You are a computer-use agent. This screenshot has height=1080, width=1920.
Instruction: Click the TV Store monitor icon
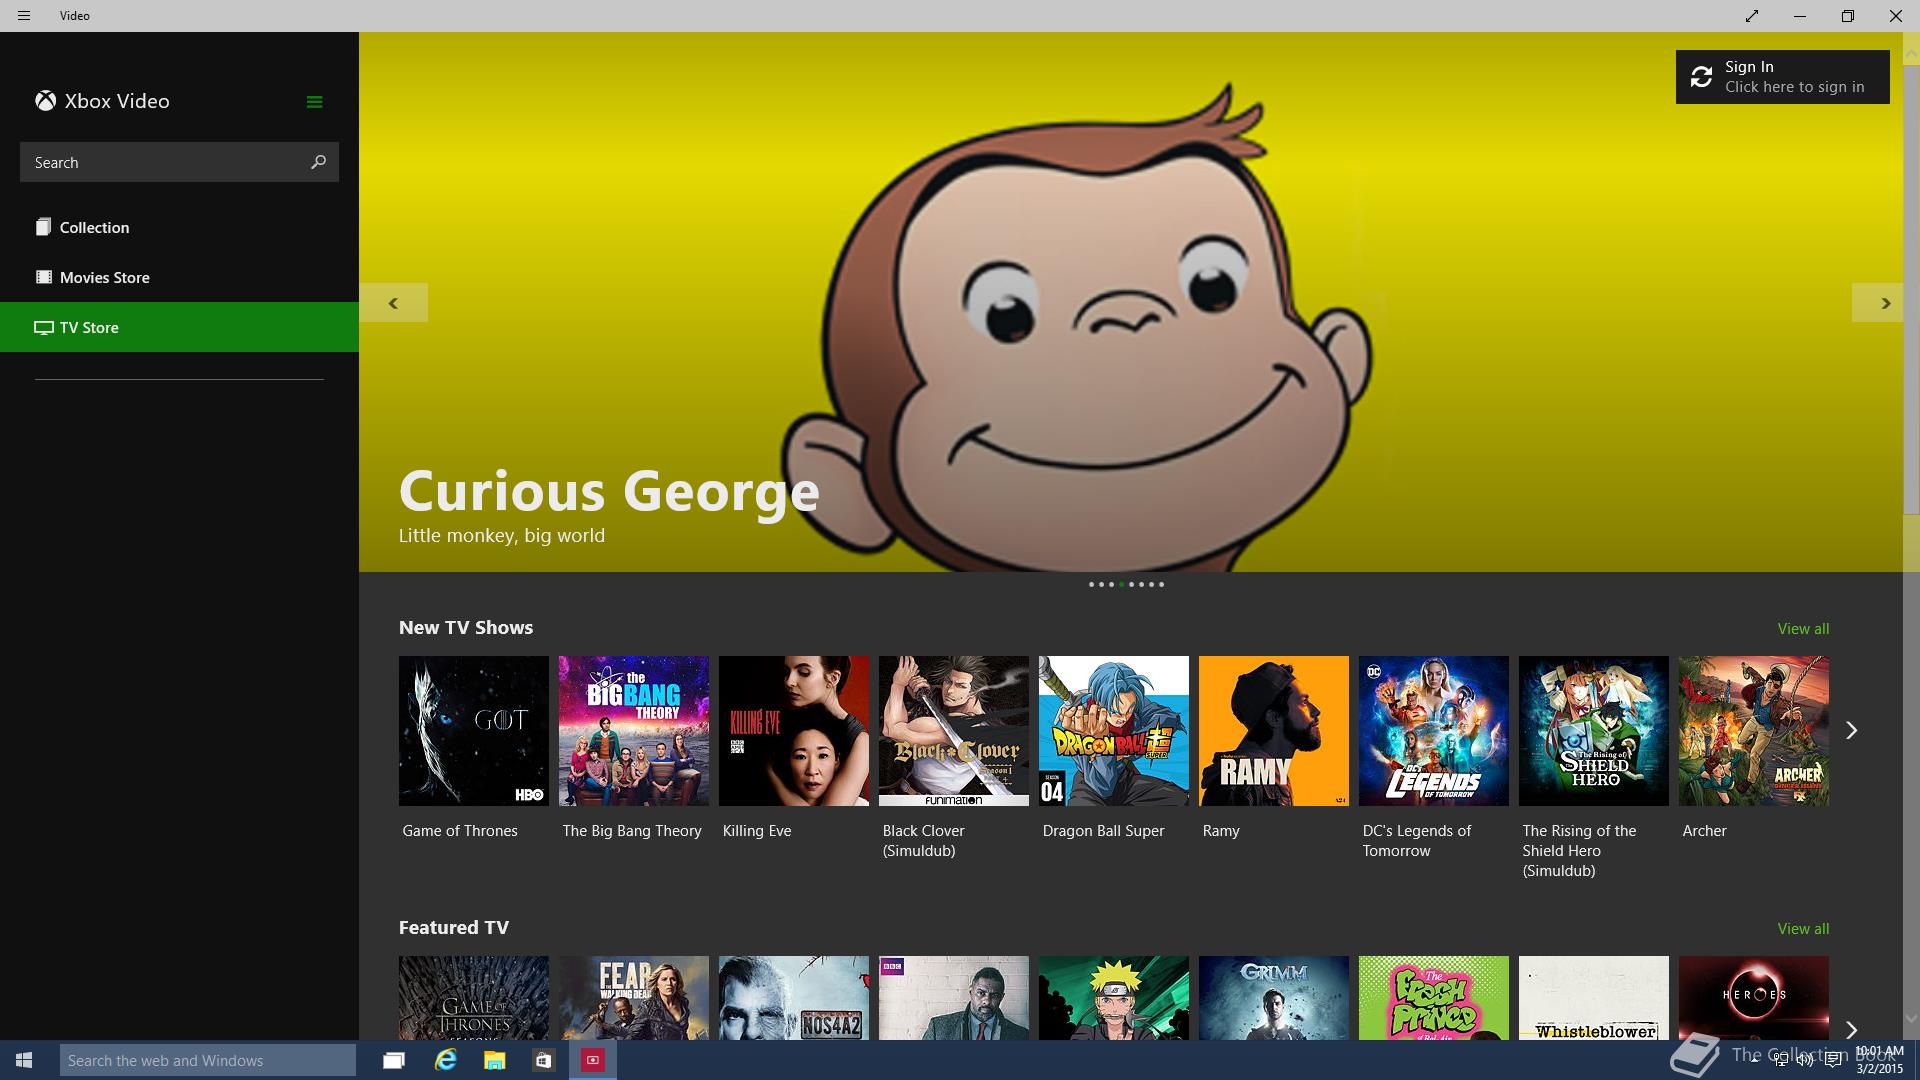tap(43, 327)
